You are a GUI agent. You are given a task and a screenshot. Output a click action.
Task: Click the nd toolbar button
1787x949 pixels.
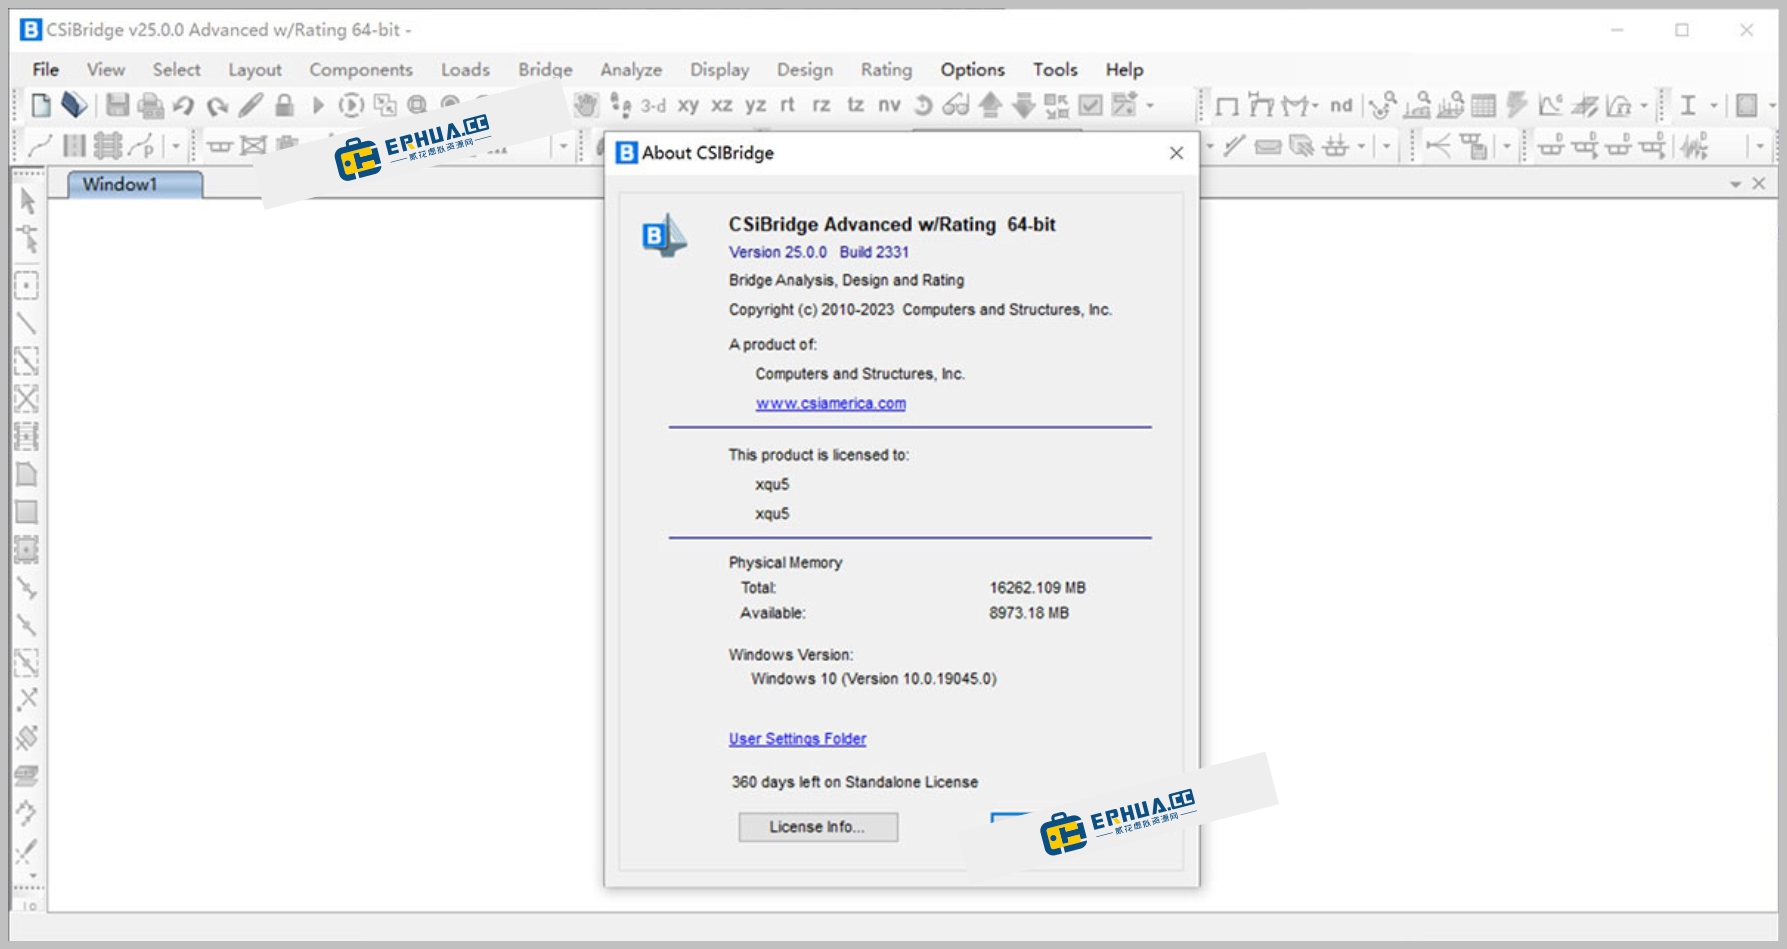pyautogui.click(x=1341, y=105)
